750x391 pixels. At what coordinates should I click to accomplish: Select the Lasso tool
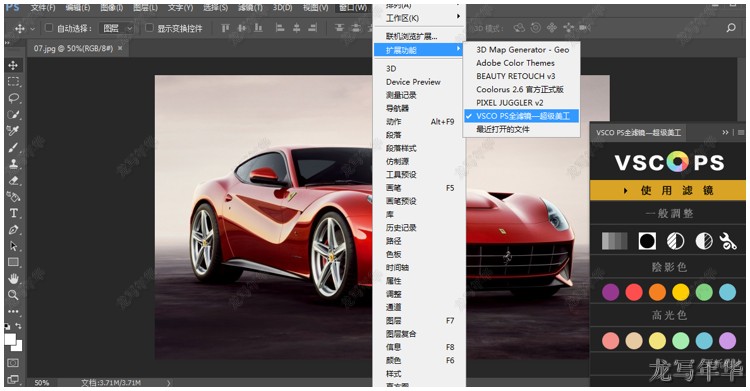[13, 98]
